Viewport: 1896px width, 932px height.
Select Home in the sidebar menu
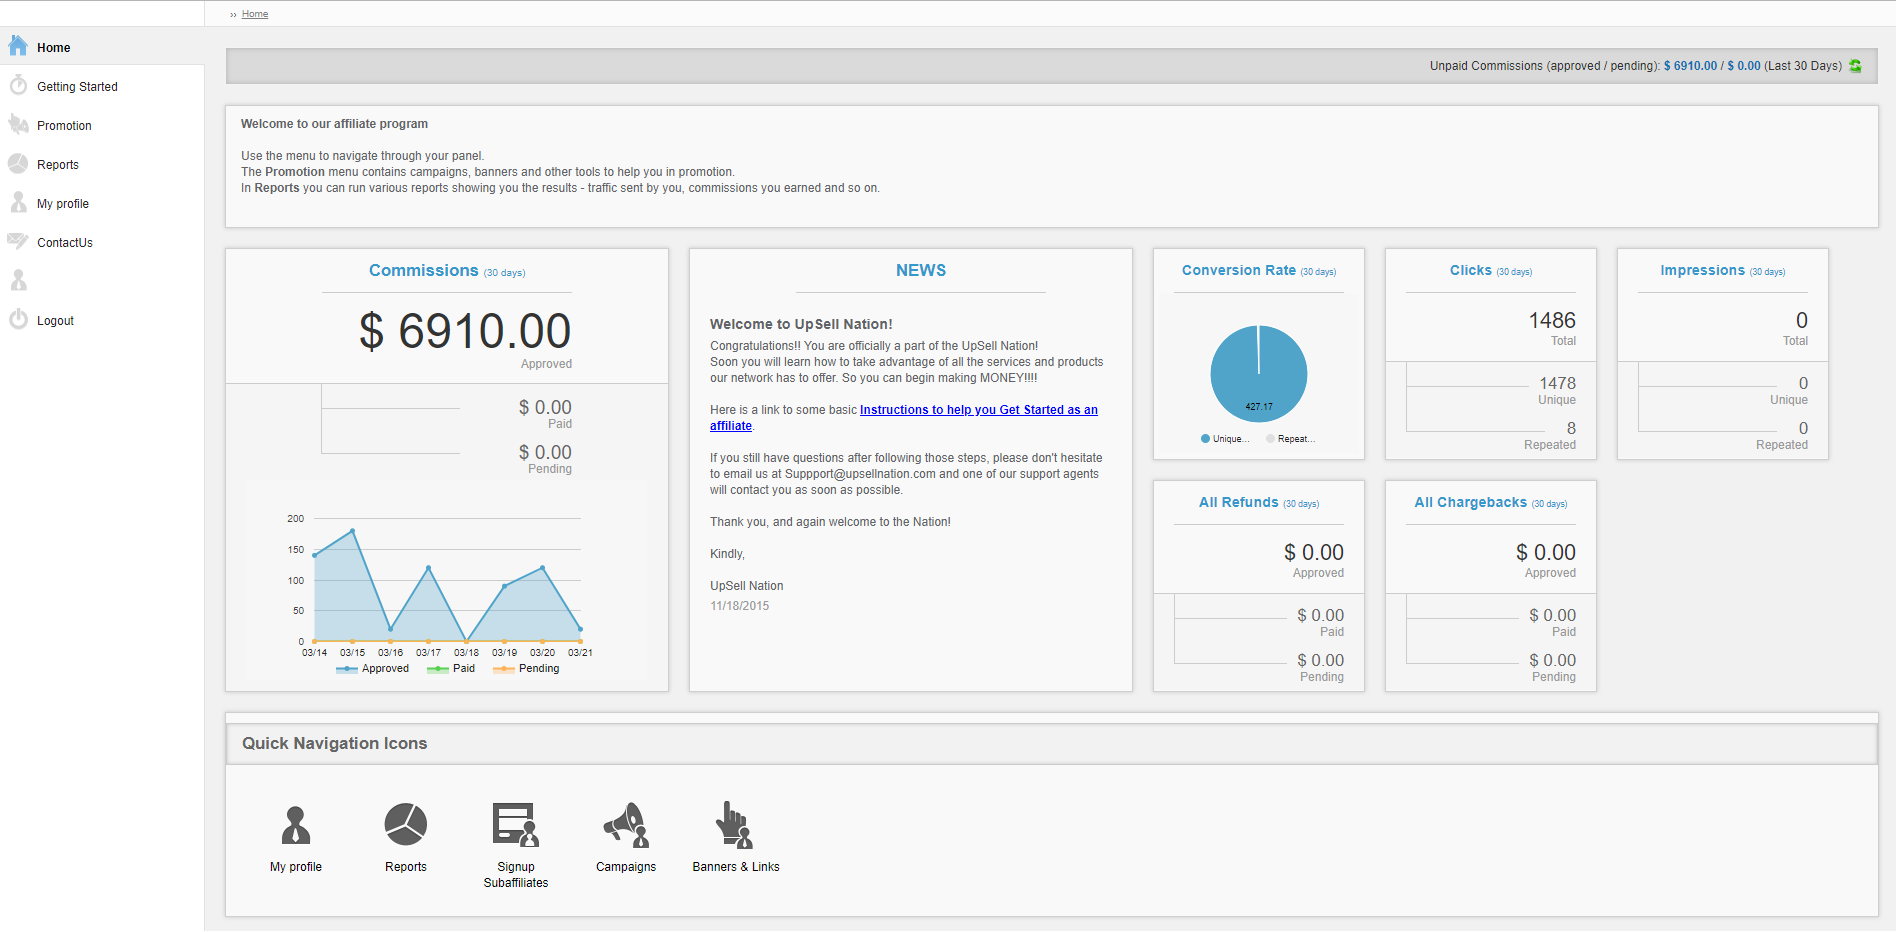tap(54, 48)
